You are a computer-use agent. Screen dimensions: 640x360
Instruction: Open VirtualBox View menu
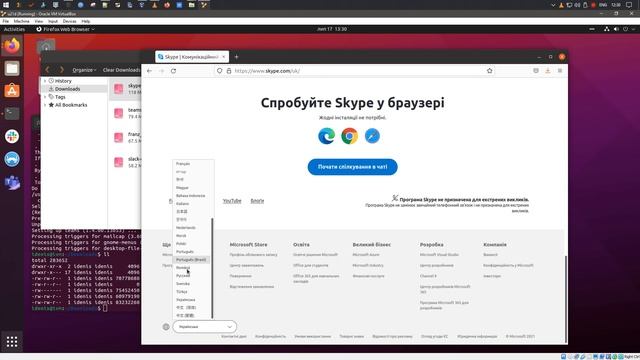coord(39,21)
